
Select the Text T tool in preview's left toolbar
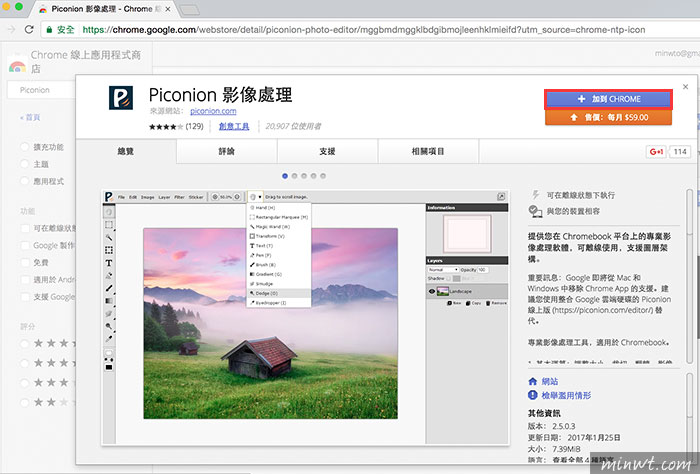109,263
